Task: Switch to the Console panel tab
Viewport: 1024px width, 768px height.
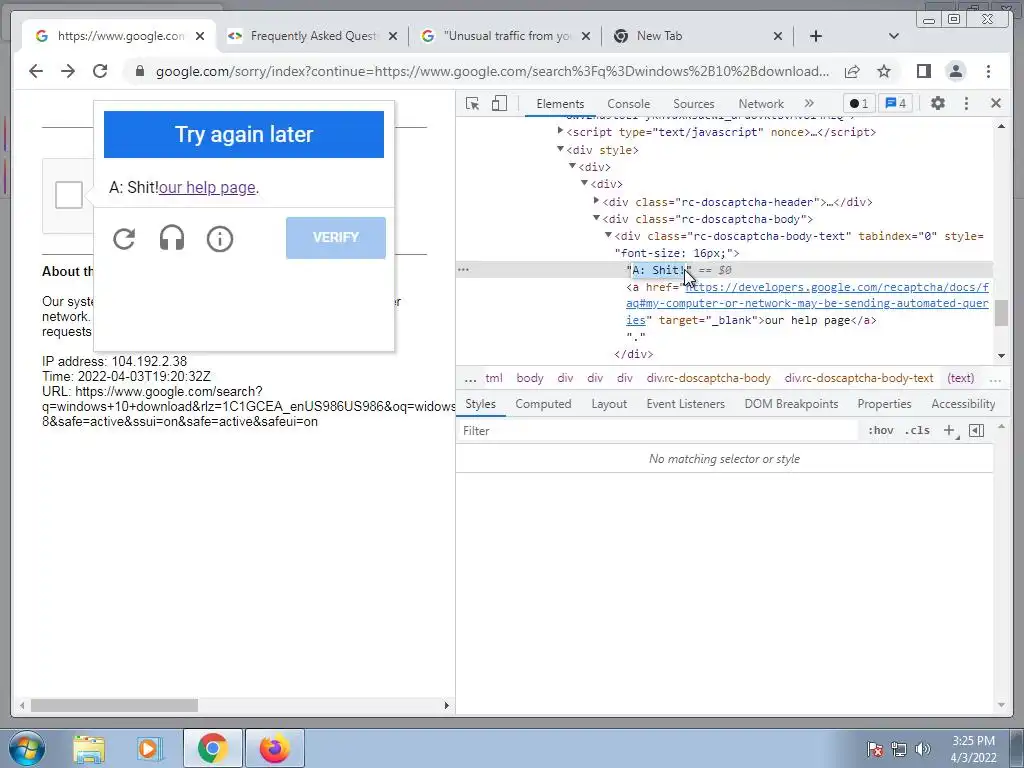Action: pyautogui.click(x=628, y=104)
